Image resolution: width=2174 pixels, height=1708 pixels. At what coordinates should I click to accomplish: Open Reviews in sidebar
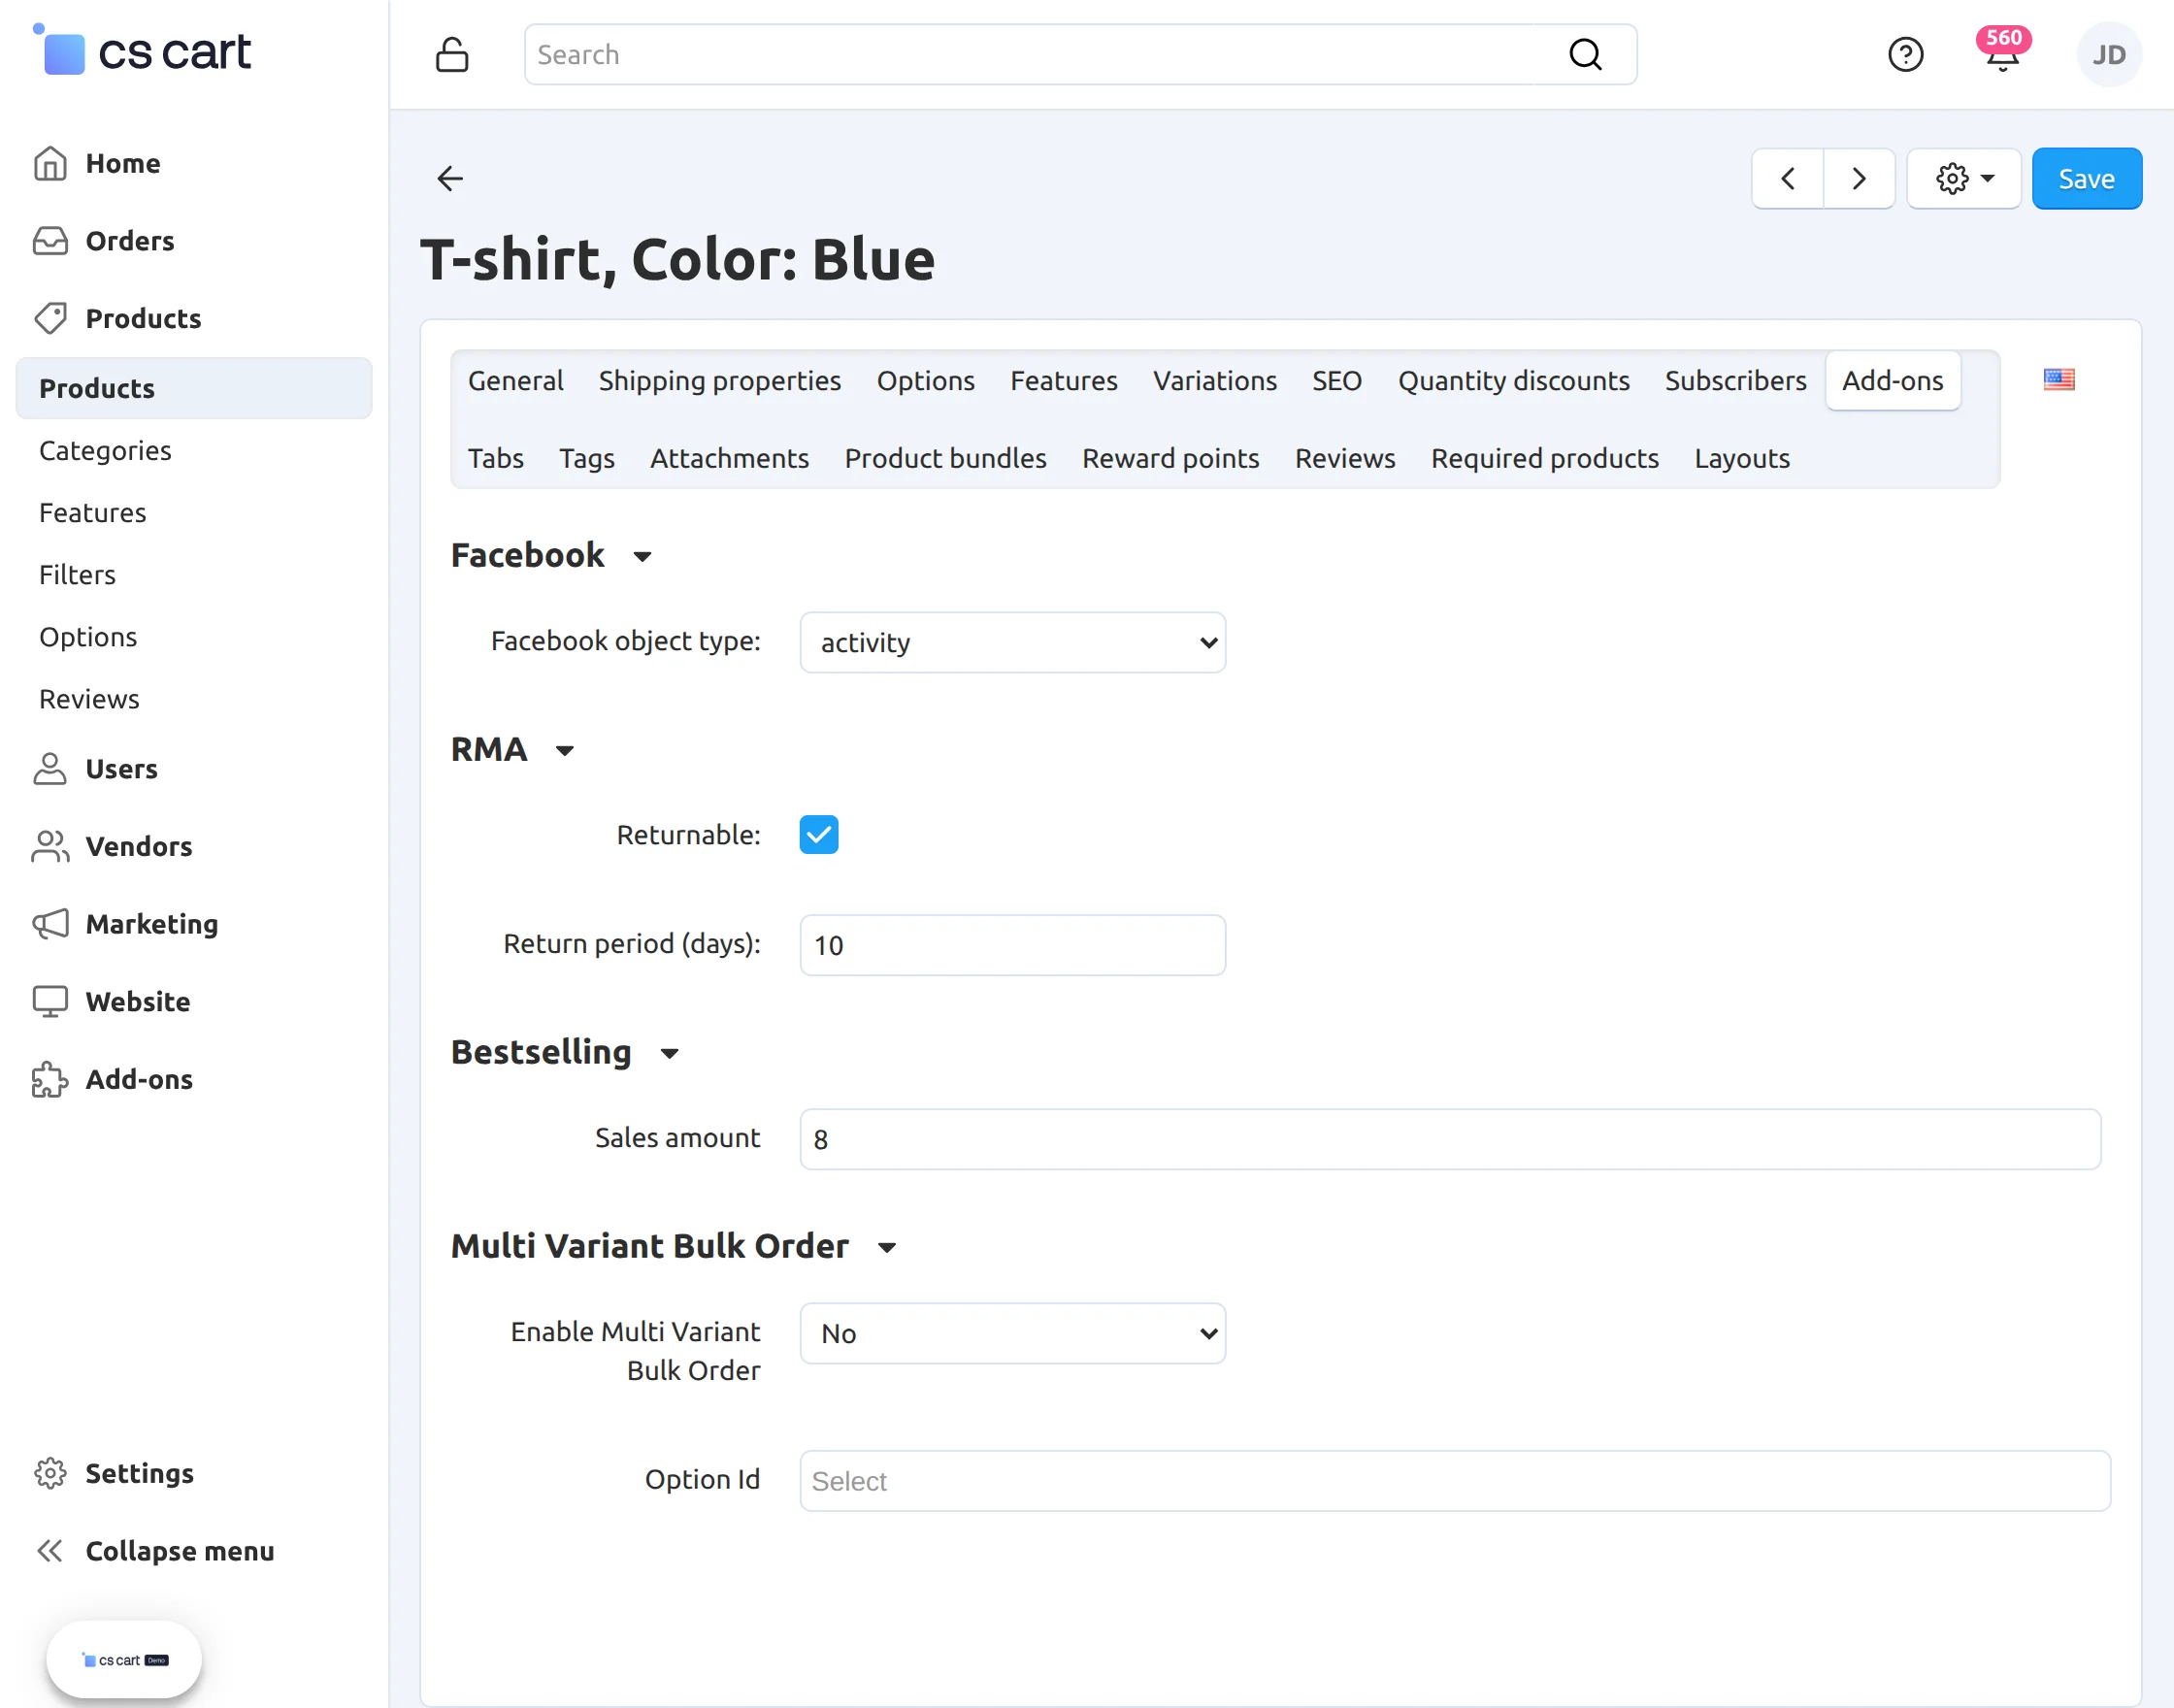coord(89,698)
